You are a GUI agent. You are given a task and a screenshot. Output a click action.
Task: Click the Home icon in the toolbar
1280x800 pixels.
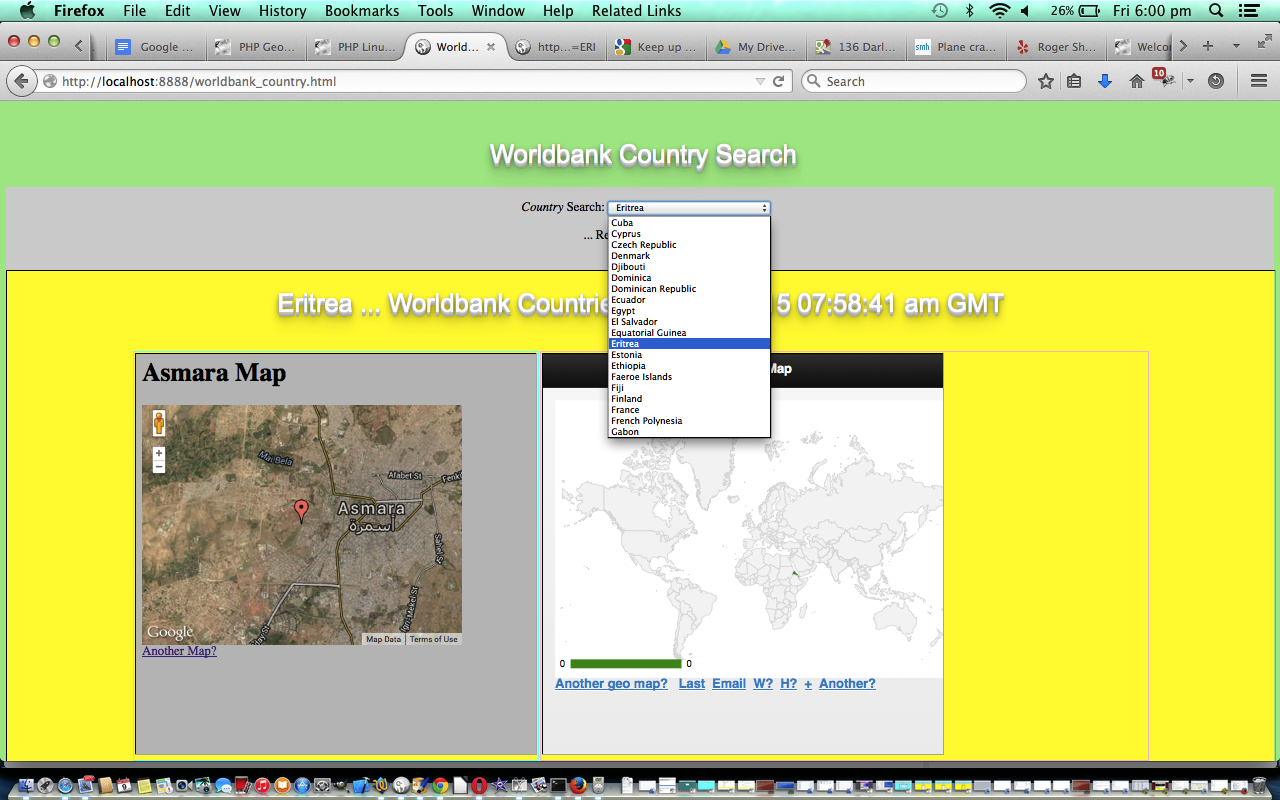tap(1135, 80)
